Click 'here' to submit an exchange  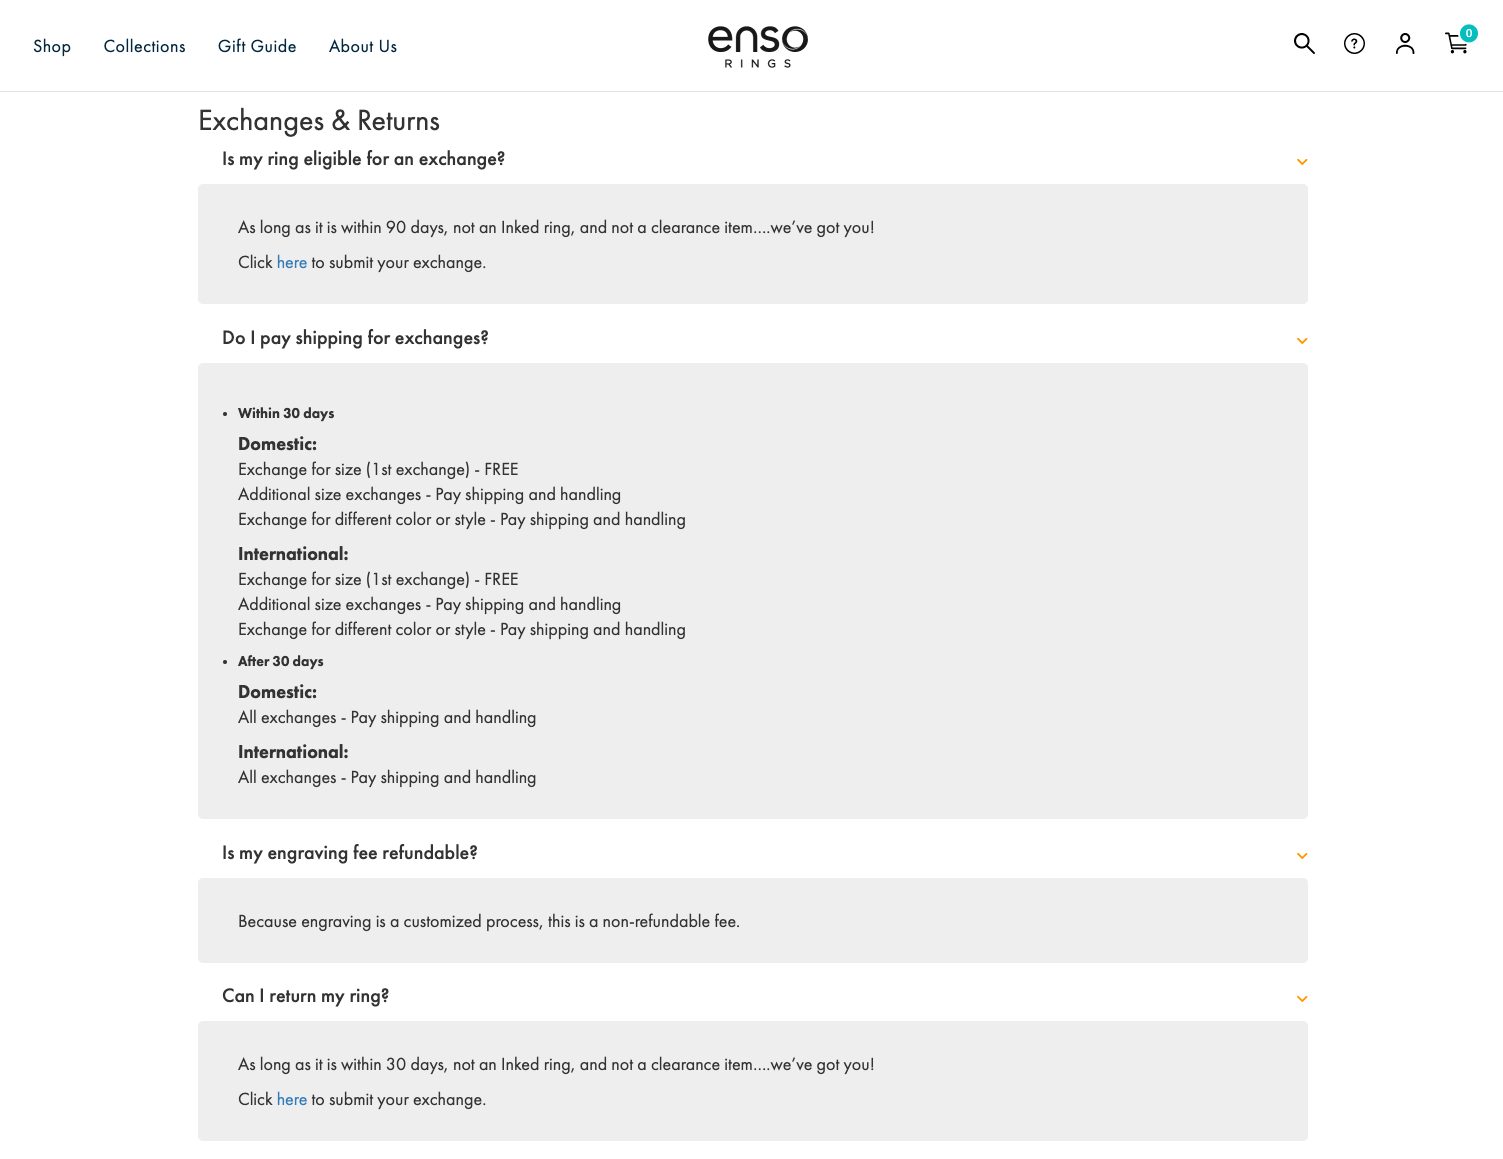[x=291, y=262]
